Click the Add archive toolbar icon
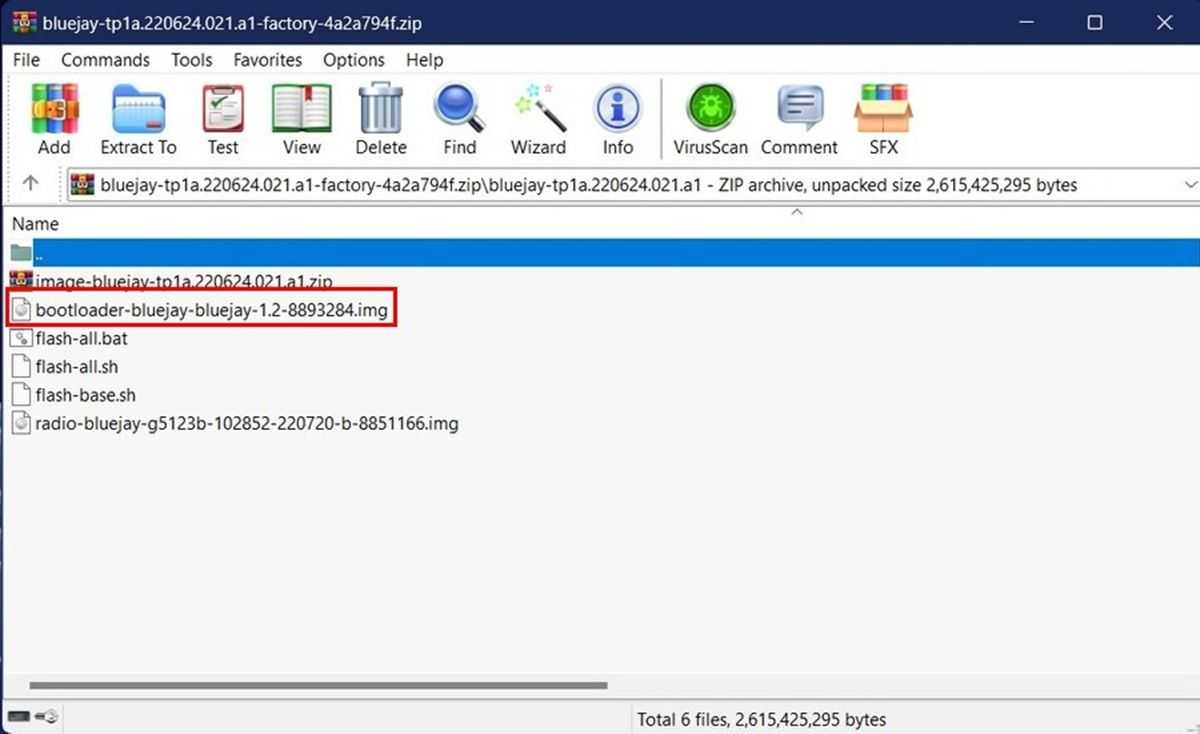This screenshot has width=1200, height=734. [x=54, y=119]
